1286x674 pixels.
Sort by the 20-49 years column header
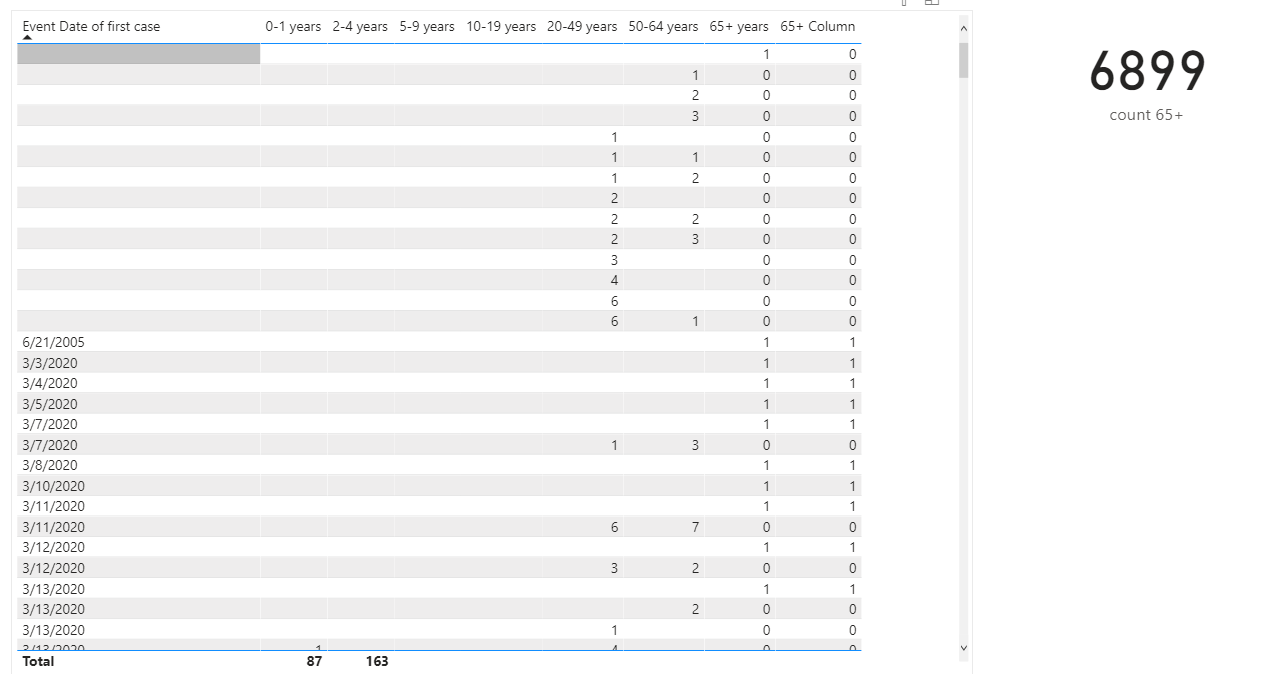[x=582, y=26]
